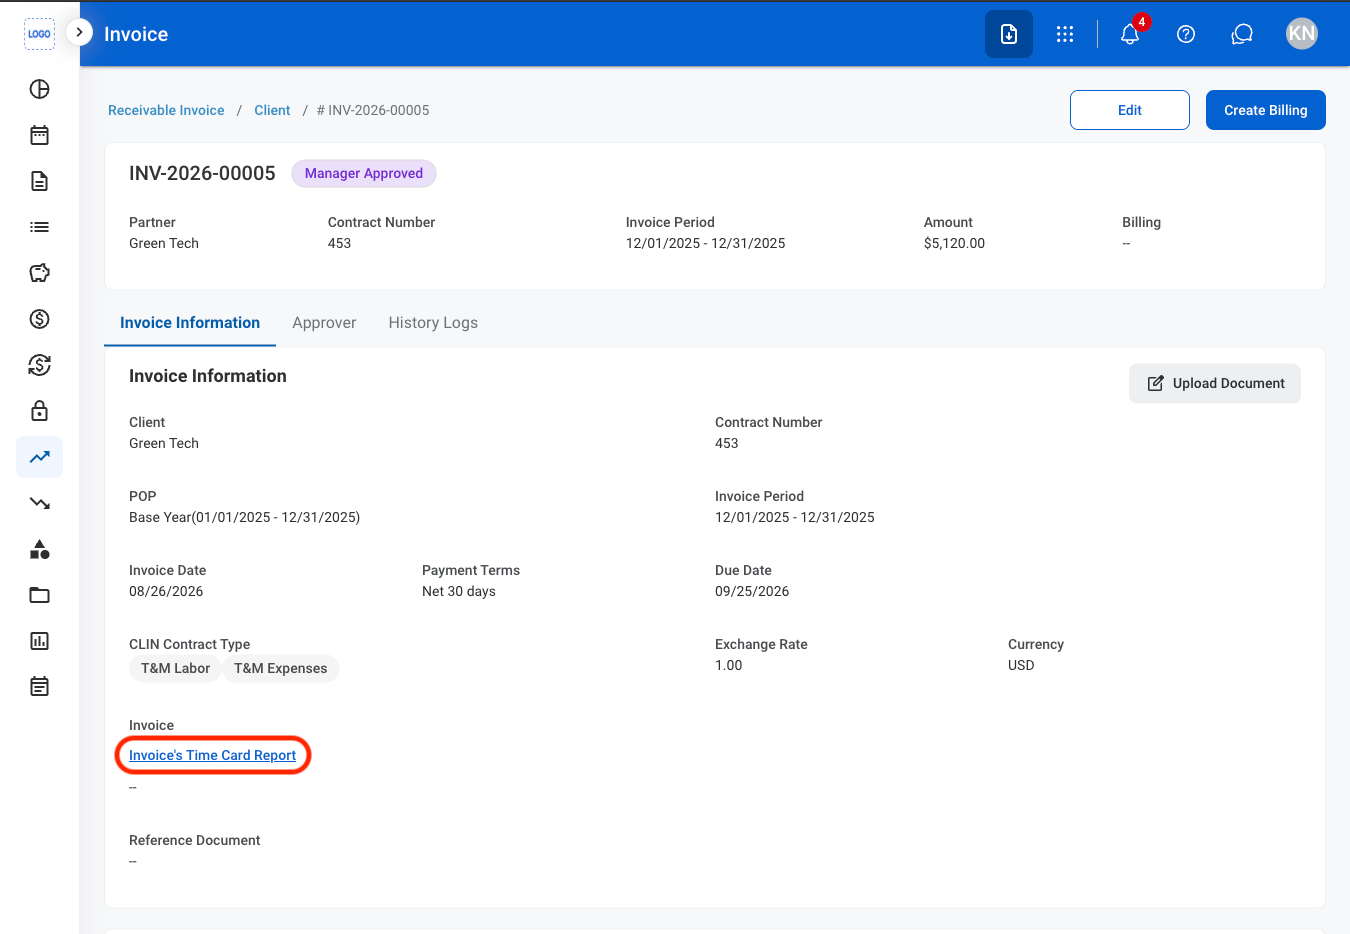Click the invoice date 08/26/2026
The image size is (1350, 934).
166,591
